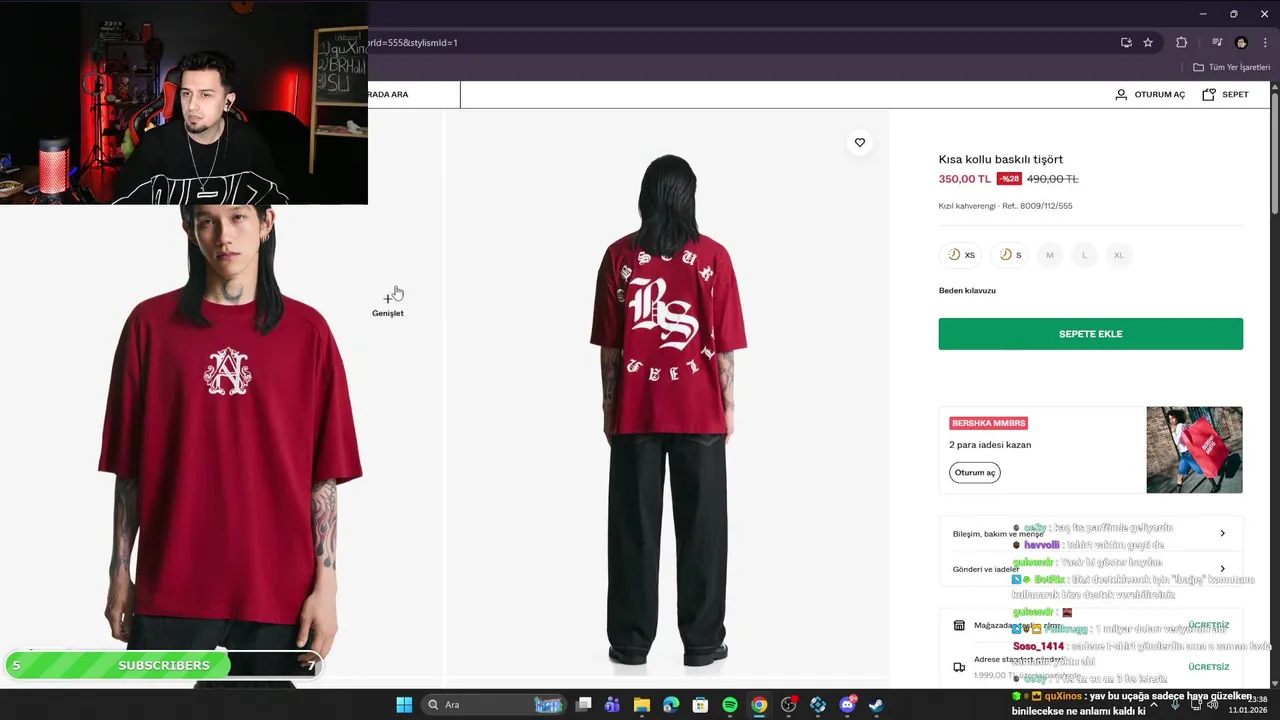Click the BERSHKA MMBRS badge

point(988,423)
